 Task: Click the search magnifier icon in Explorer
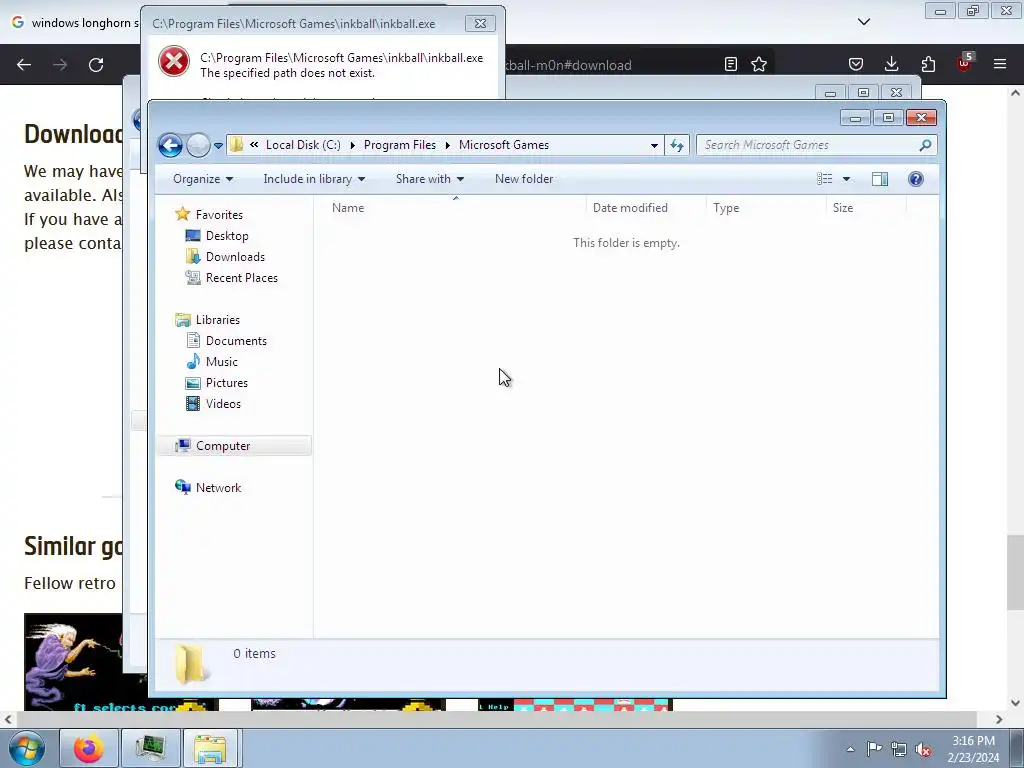point(925,145)
